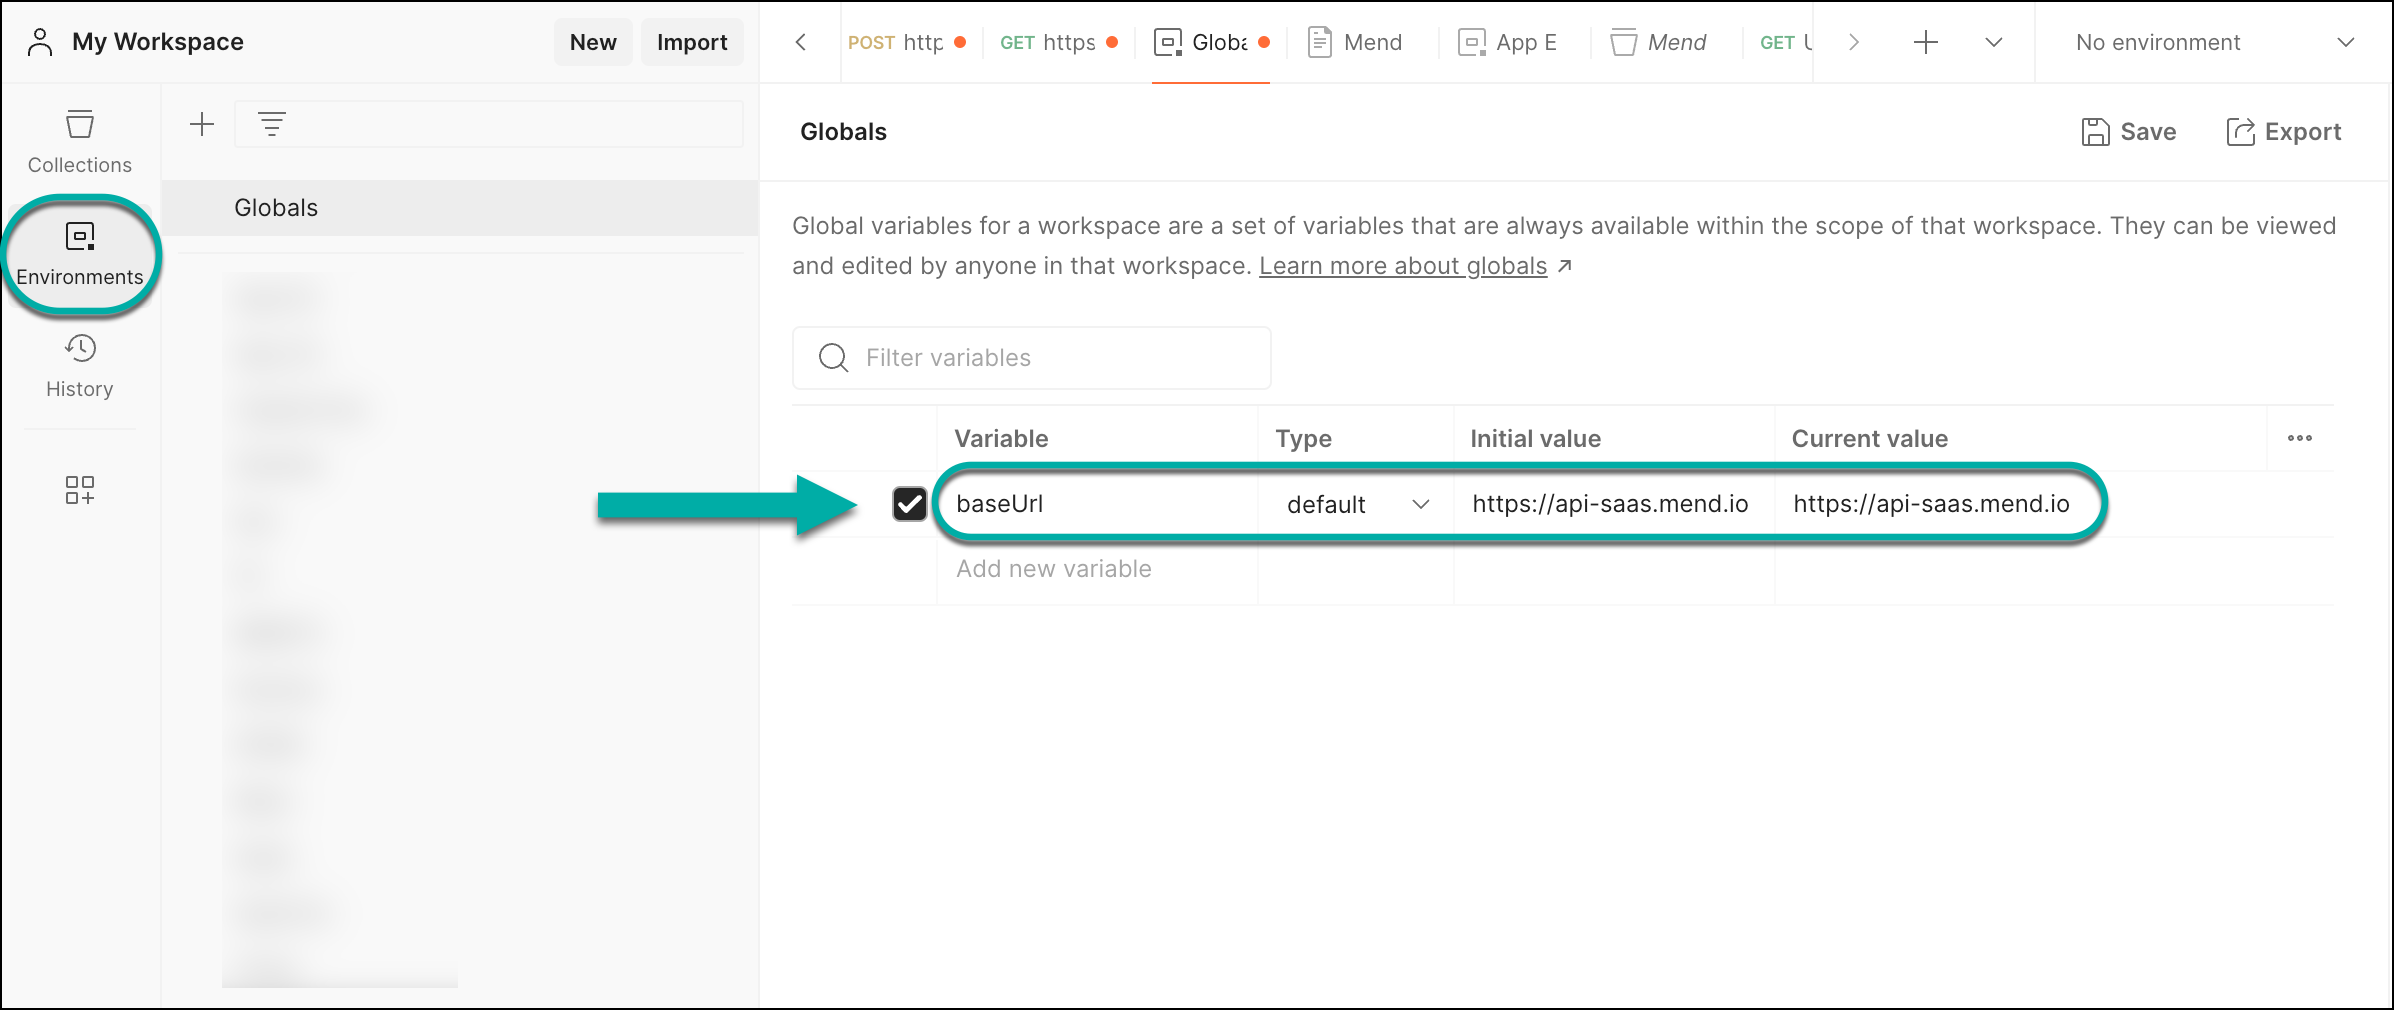This screenshot has width=2394, height=1010.
Task: Click the Import button
Action: [691, 42]
